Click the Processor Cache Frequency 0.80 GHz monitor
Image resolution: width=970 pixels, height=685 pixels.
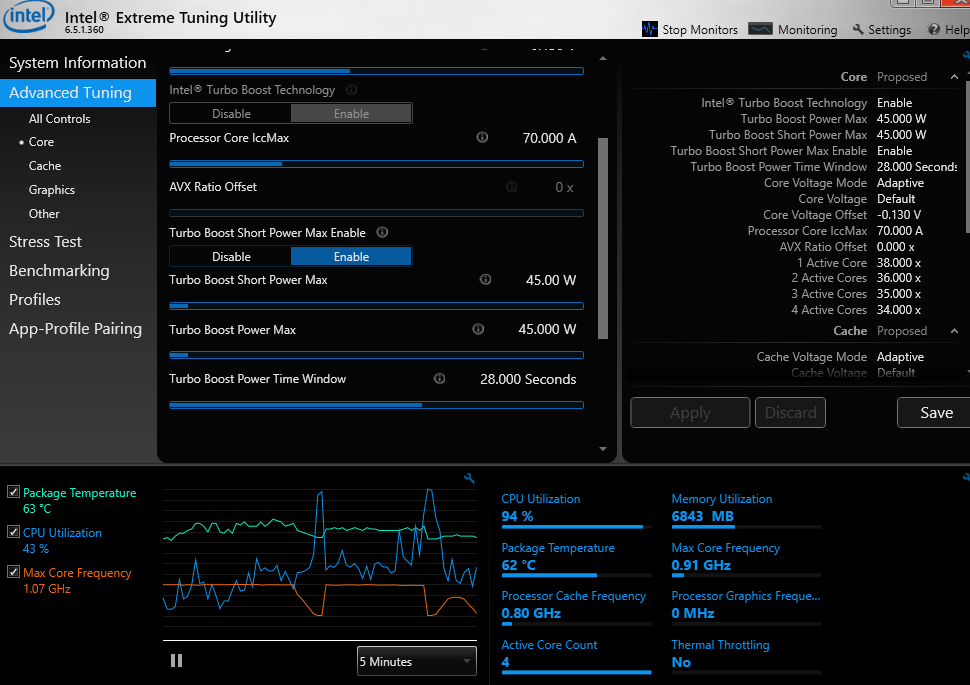pos(575,607)
